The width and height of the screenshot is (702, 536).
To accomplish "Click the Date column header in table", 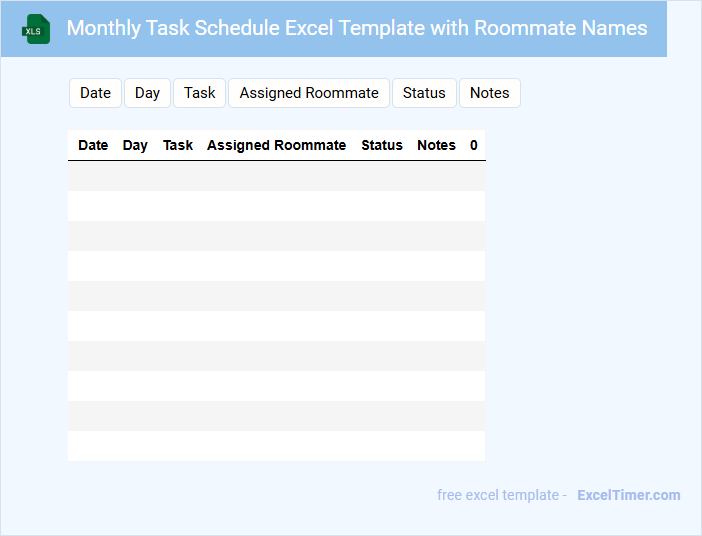I will 93,145.
